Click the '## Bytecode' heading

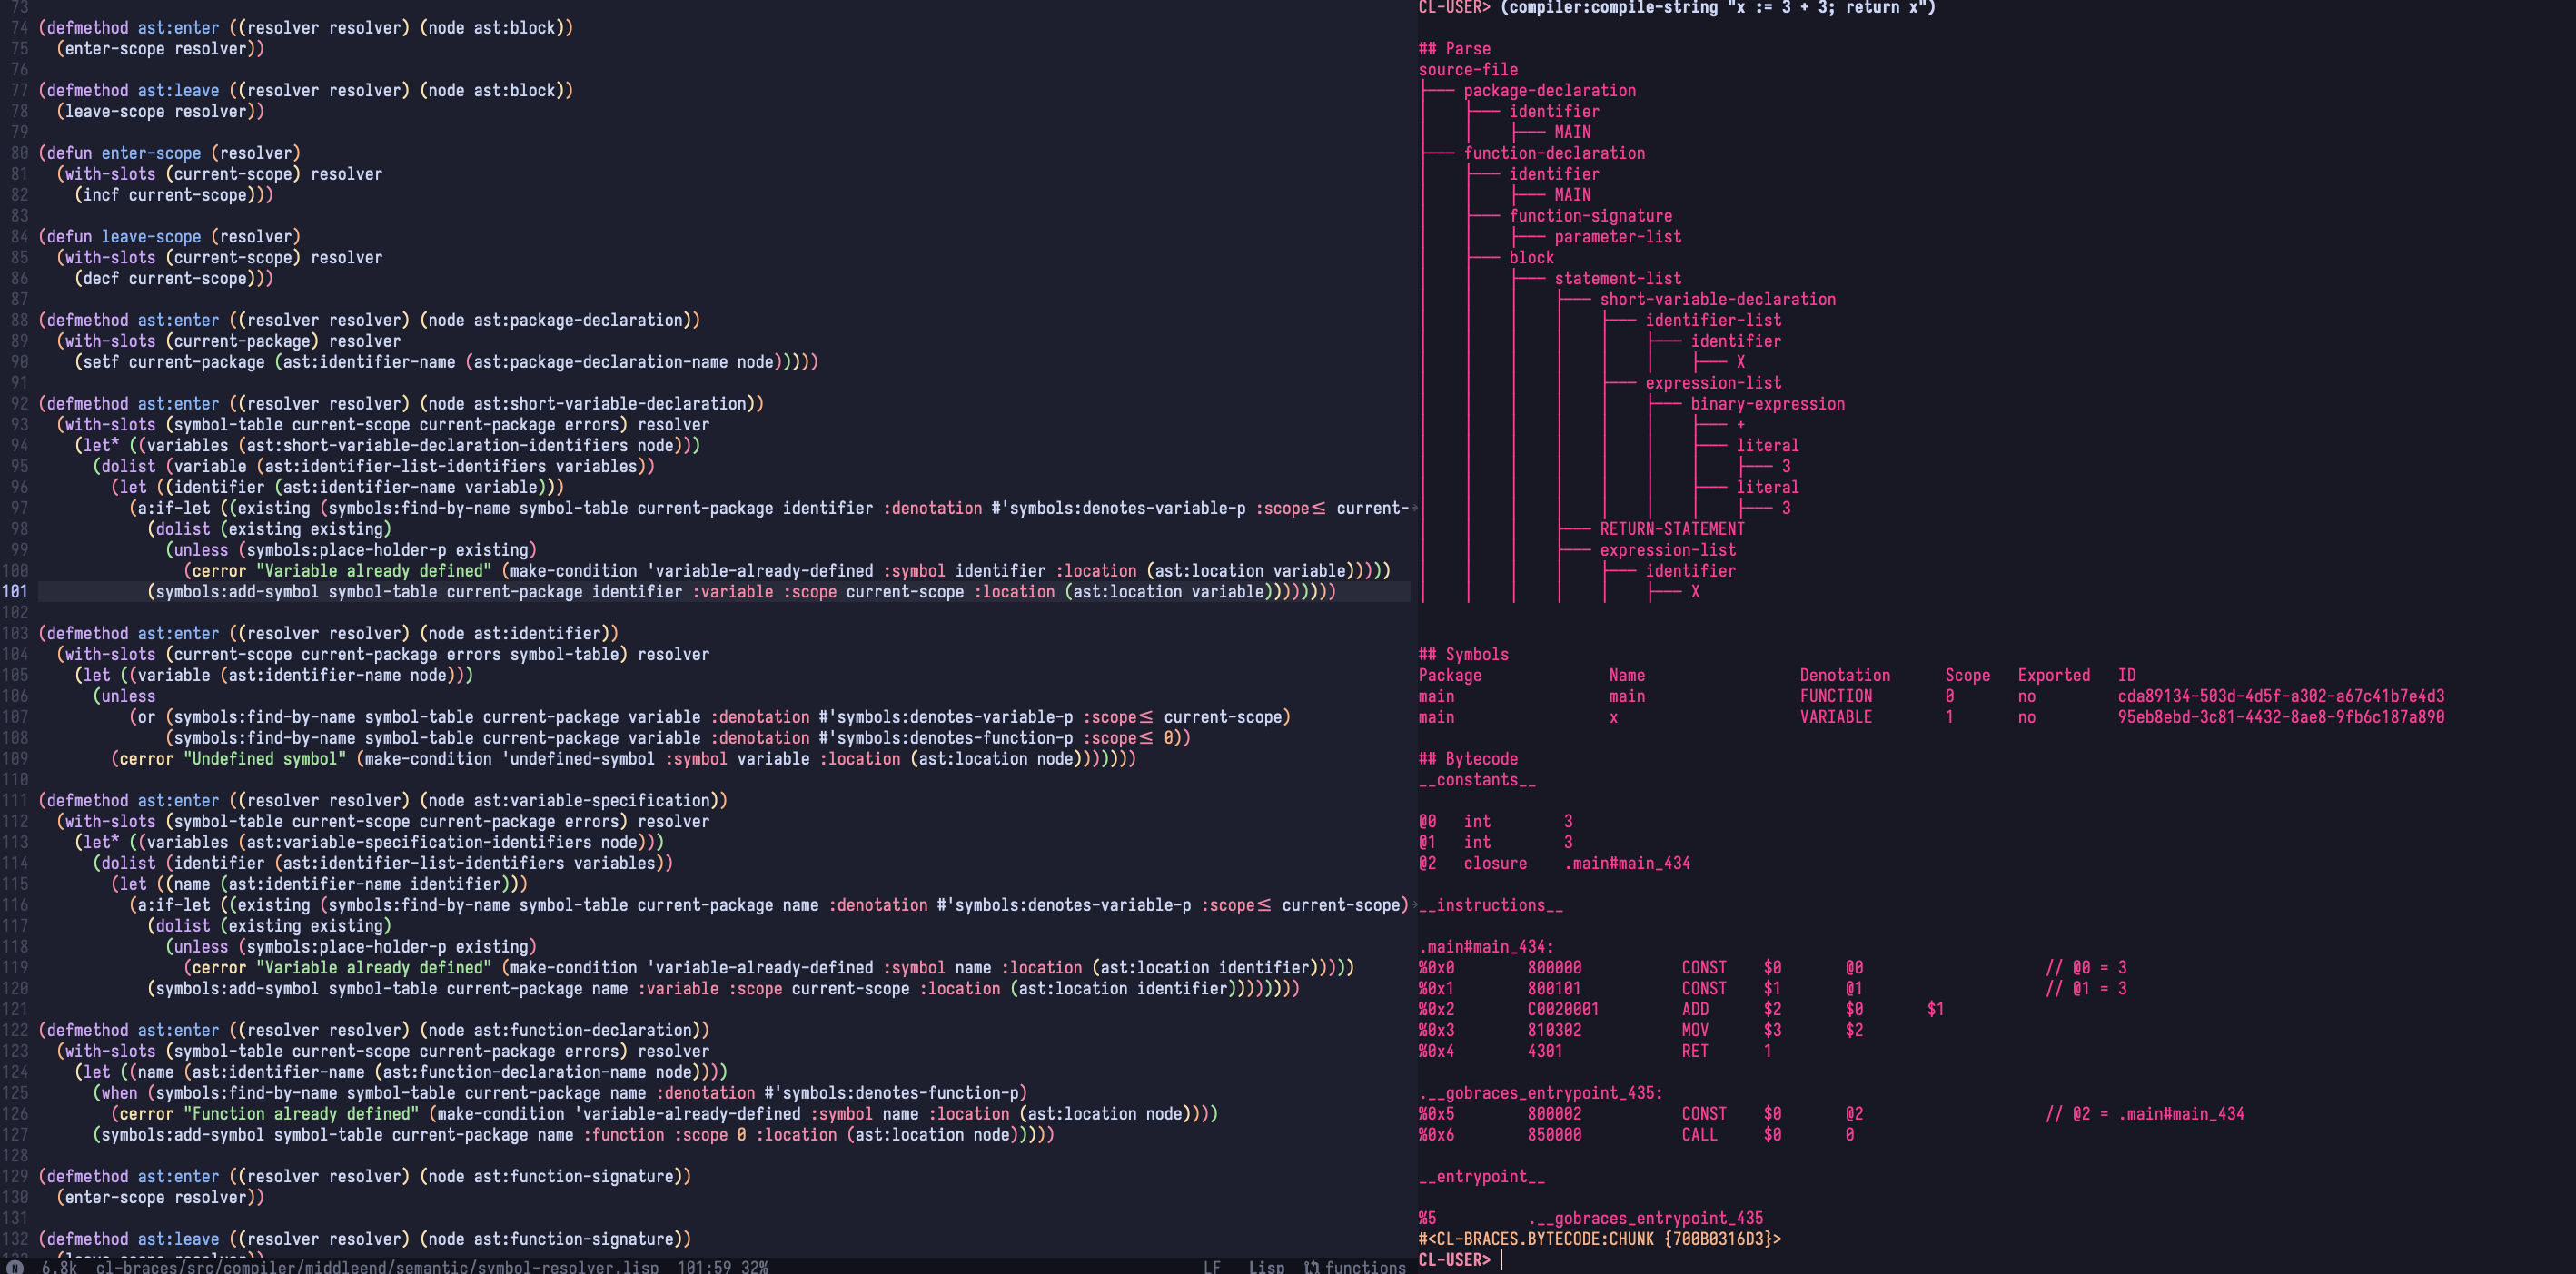pos(1468,758)
